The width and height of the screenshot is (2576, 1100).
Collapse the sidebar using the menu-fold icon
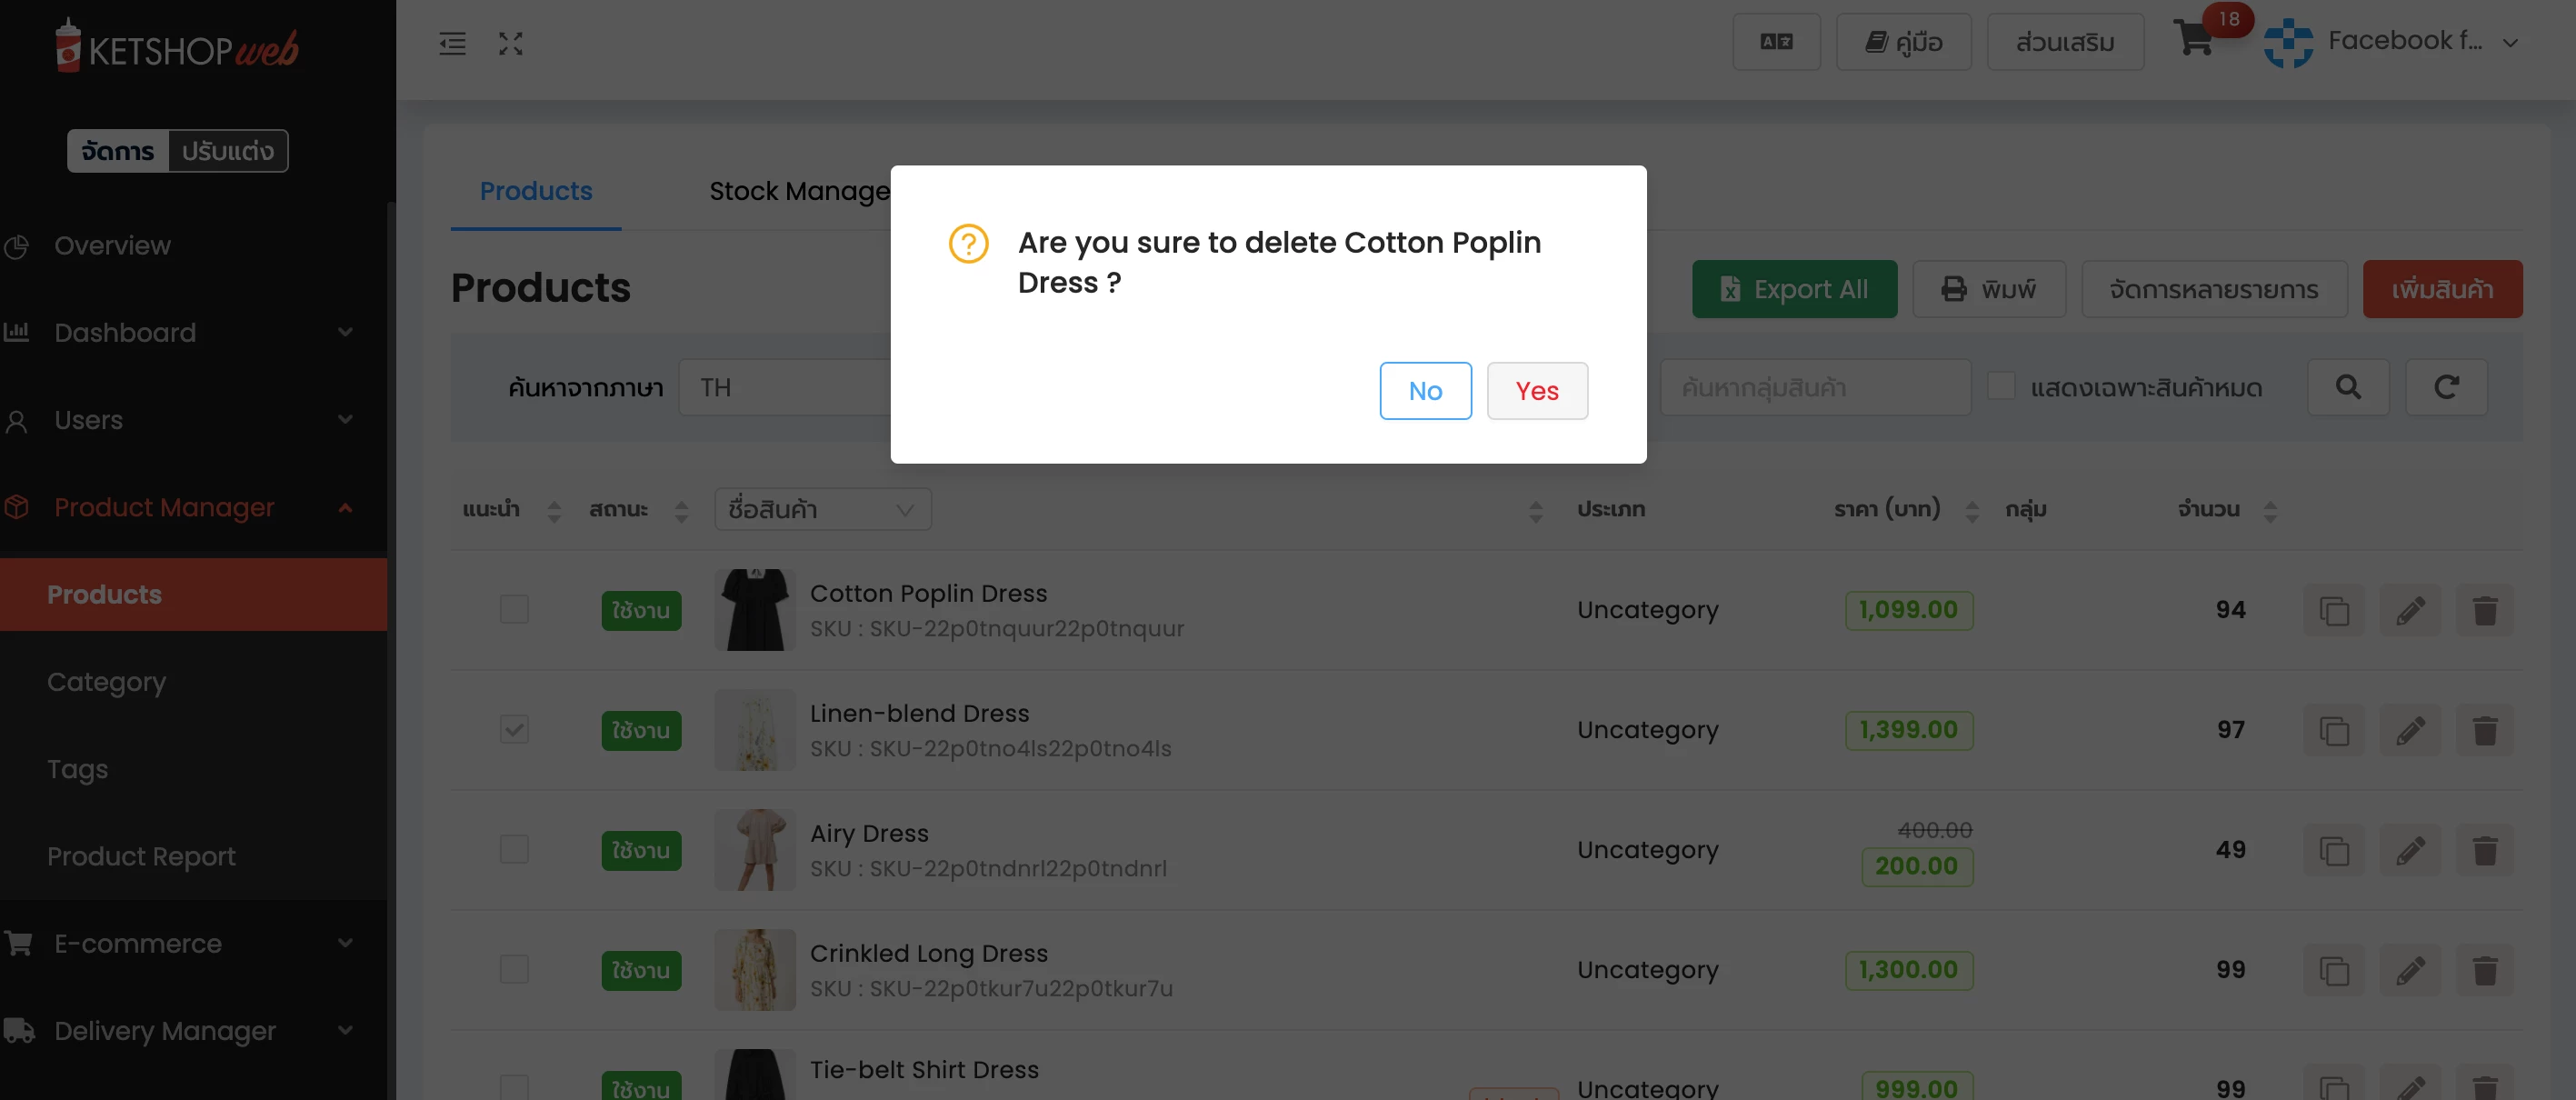click(x=452, y=43)
